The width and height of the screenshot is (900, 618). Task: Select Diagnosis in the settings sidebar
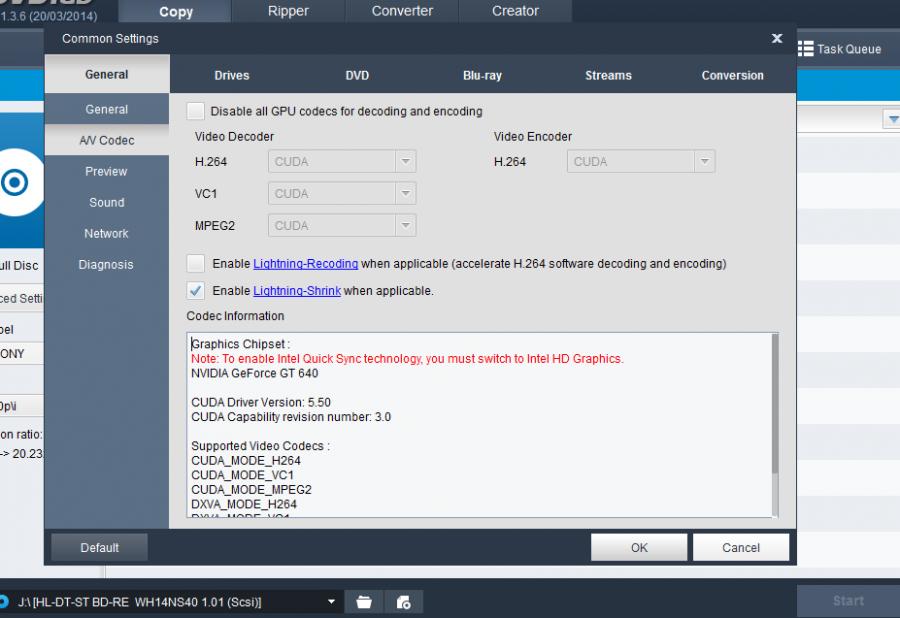(106, 265)
